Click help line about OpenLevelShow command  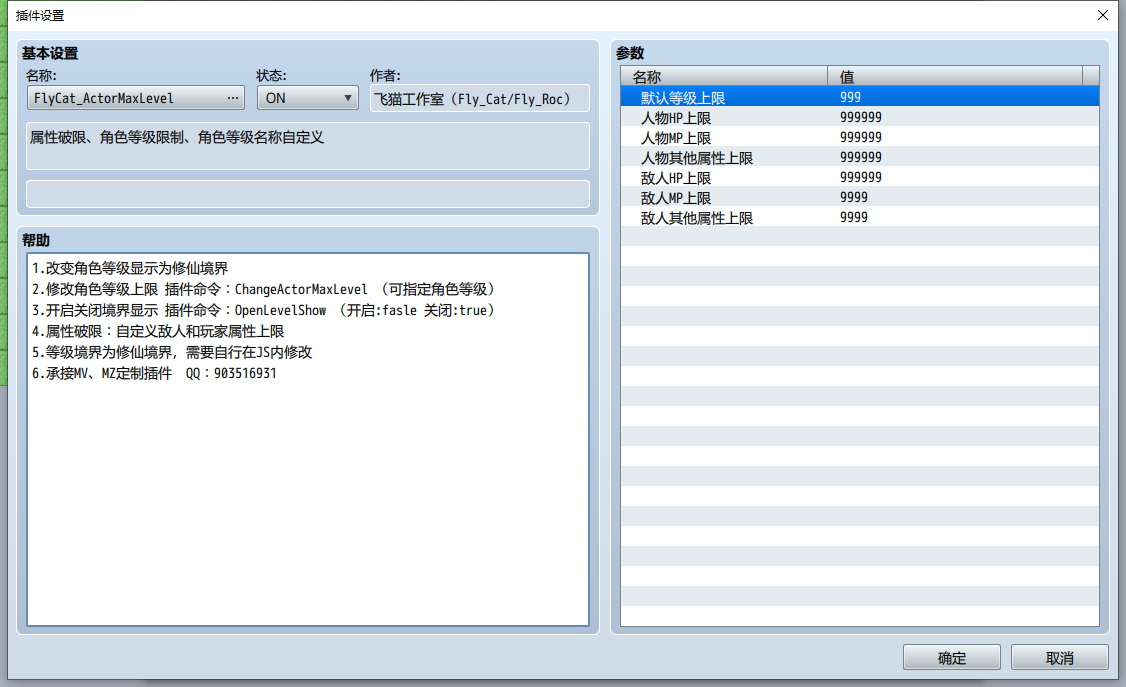[x=264, y=310]
